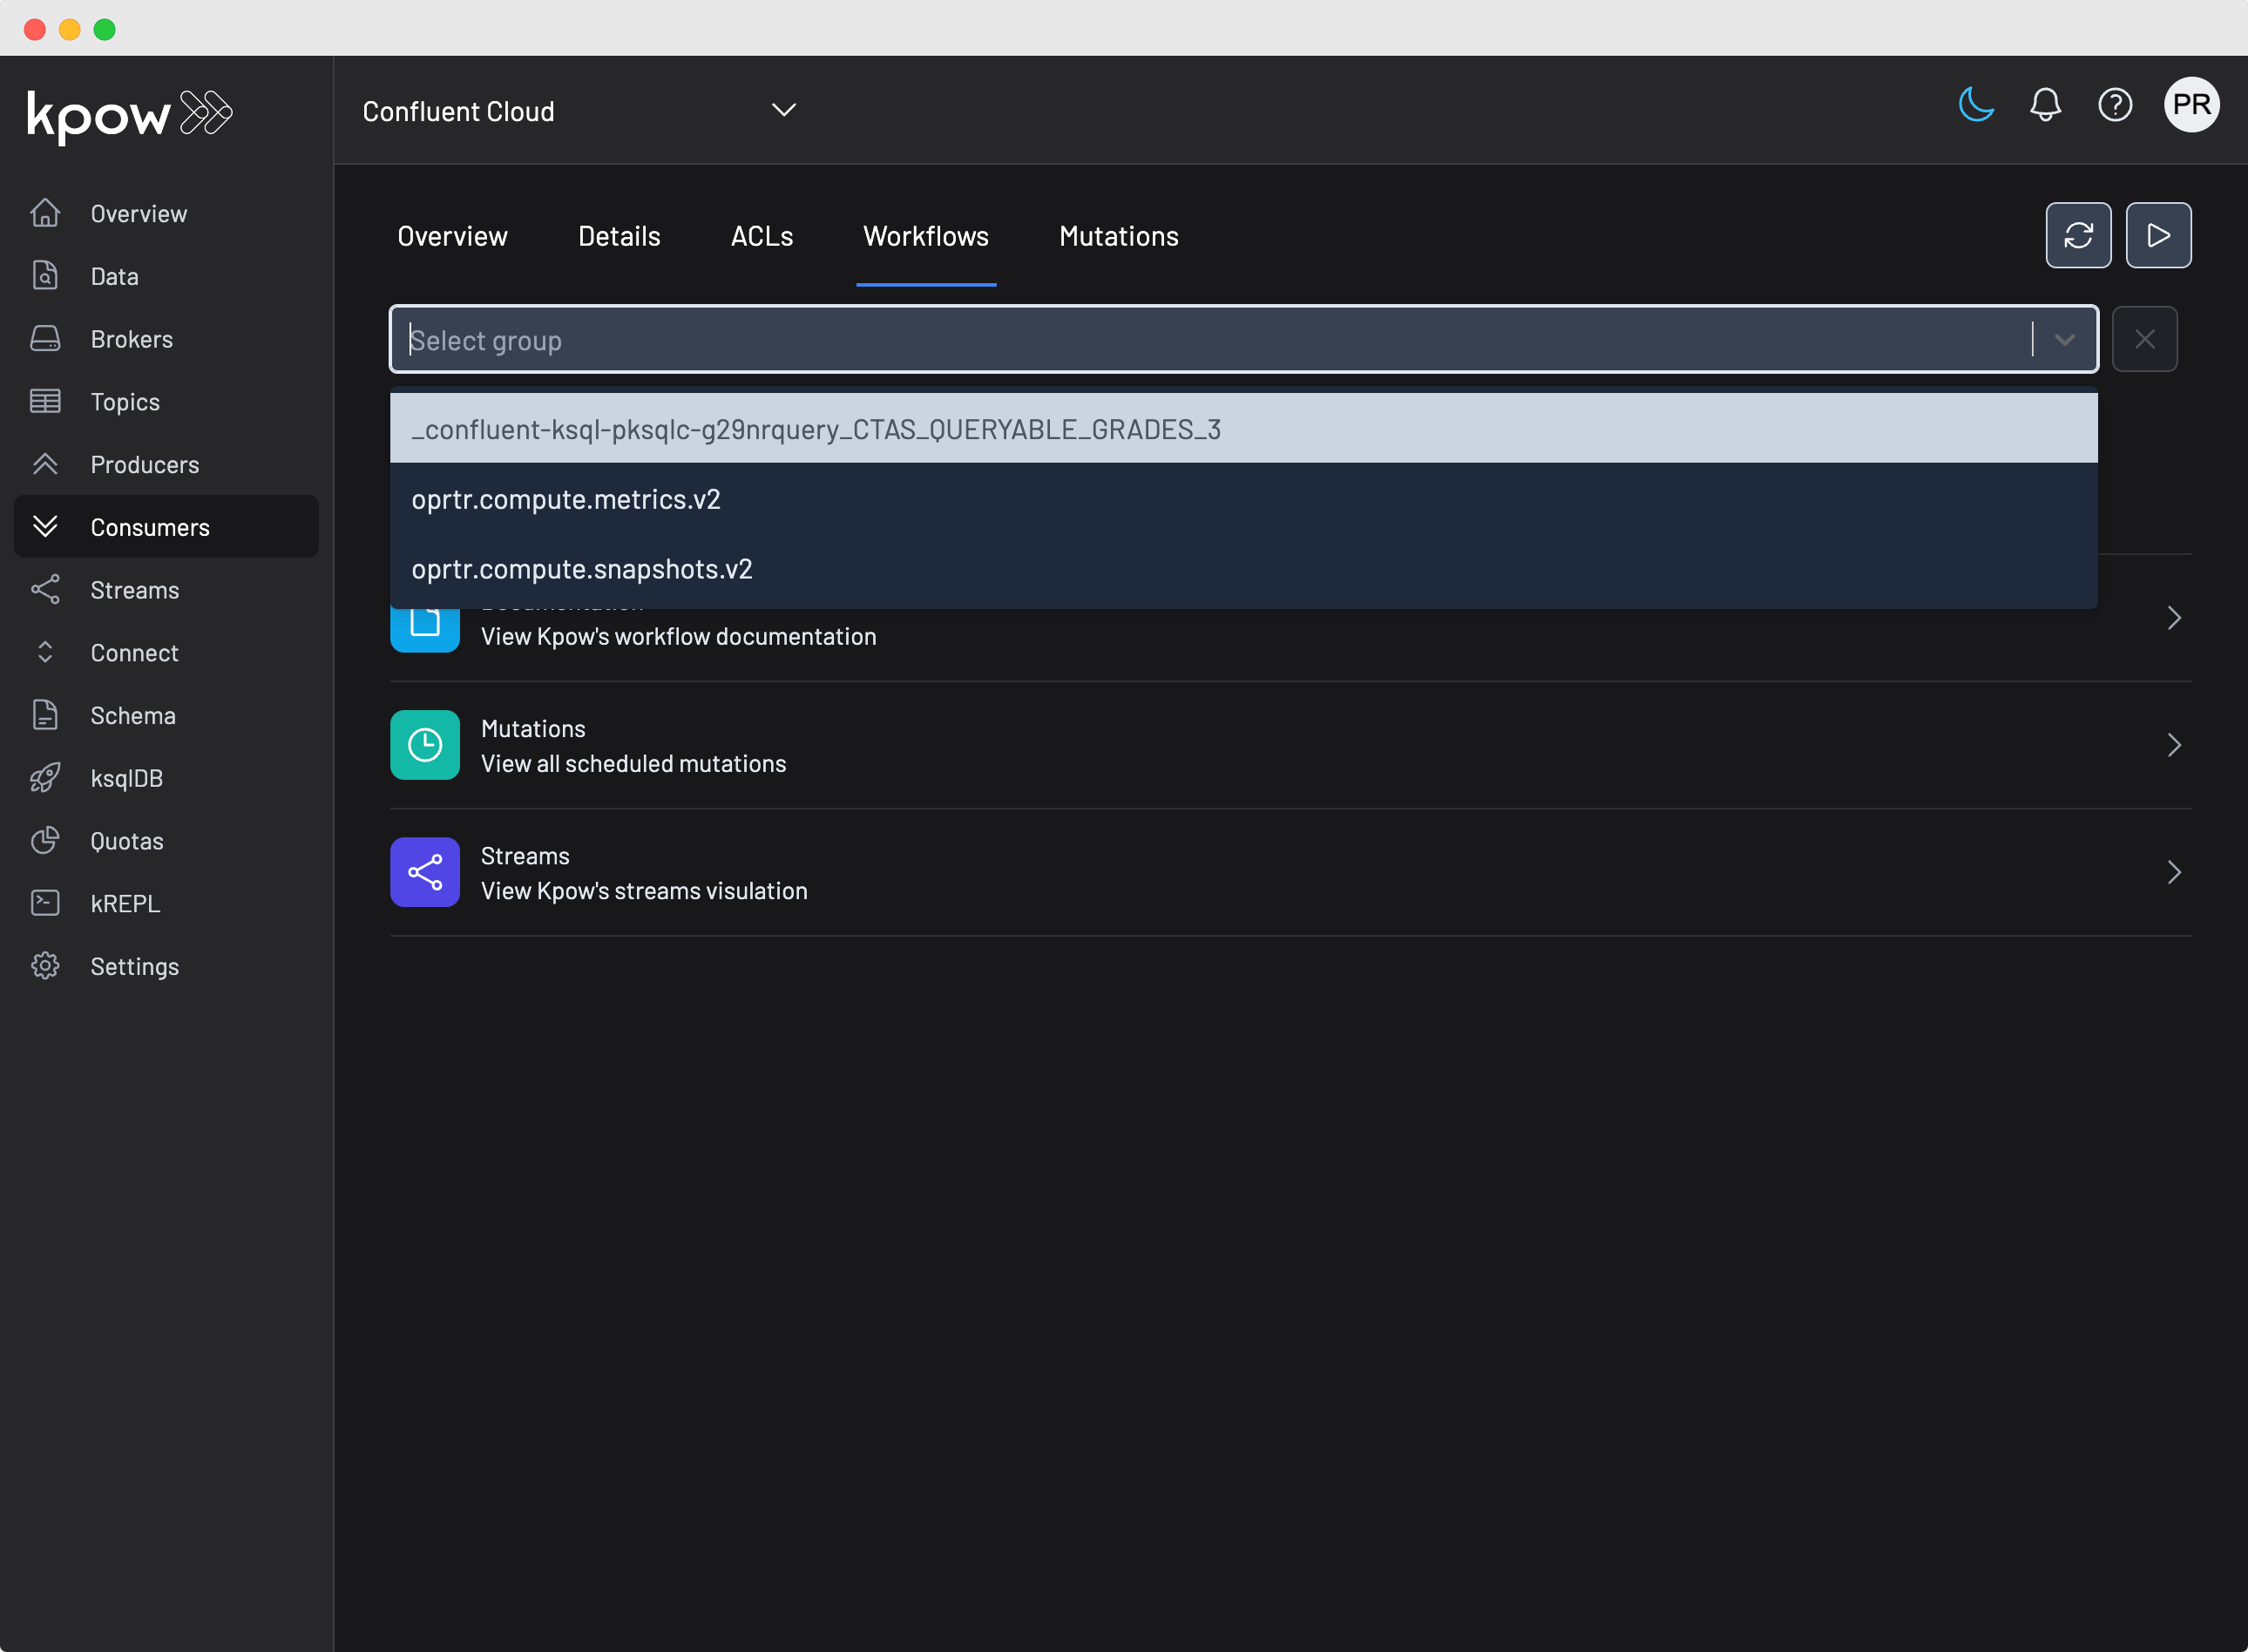This screenshot has width=2248, height=1652.
Task: Open Quotas pie chart icon in sidebar
Action: pos(45,841)
